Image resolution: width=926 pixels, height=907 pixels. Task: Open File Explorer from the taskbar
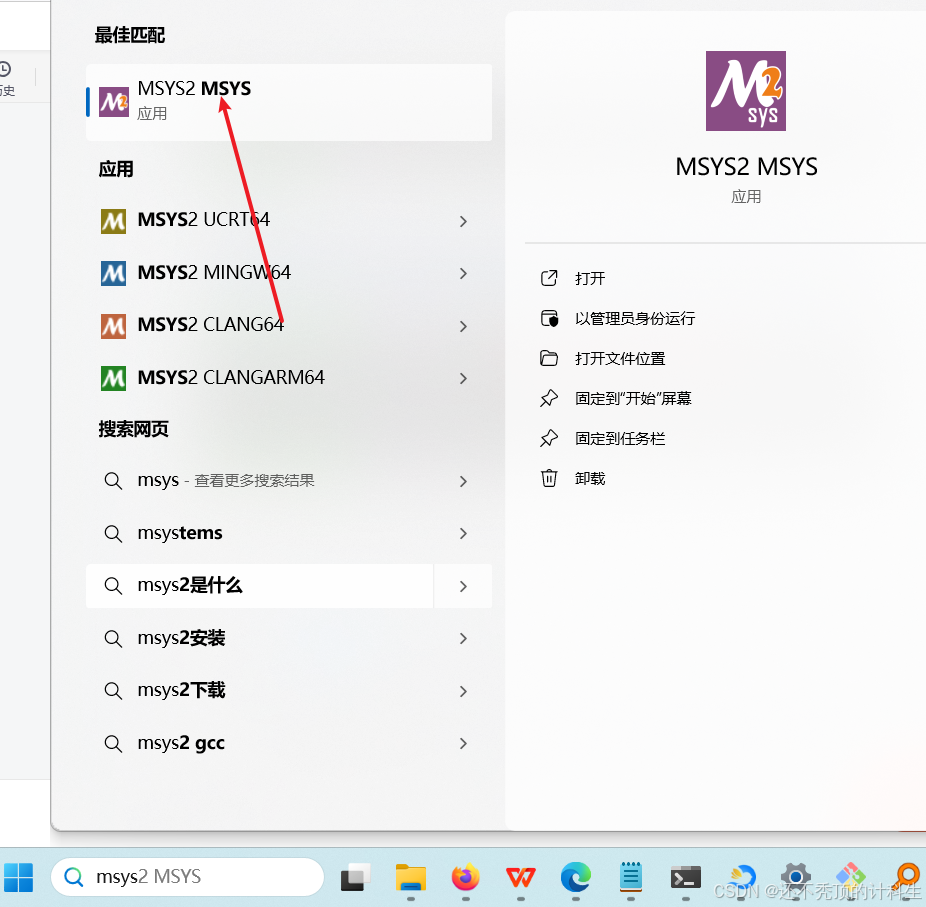(410, 877)
